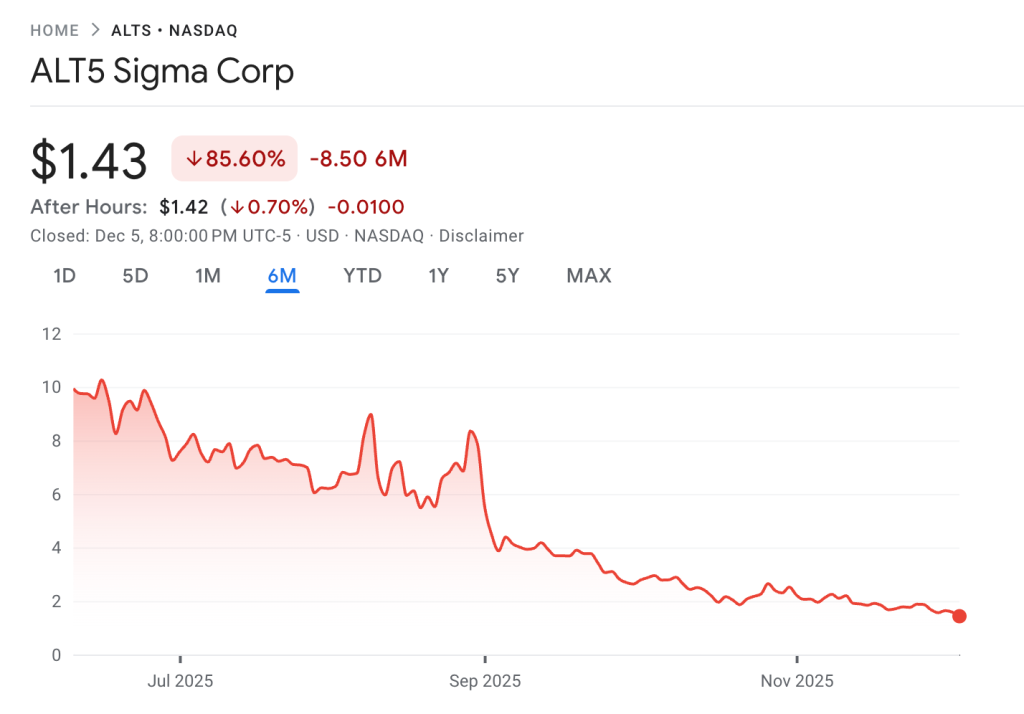
Task: Open the 1M chart view
Action: tap(208, 276)
